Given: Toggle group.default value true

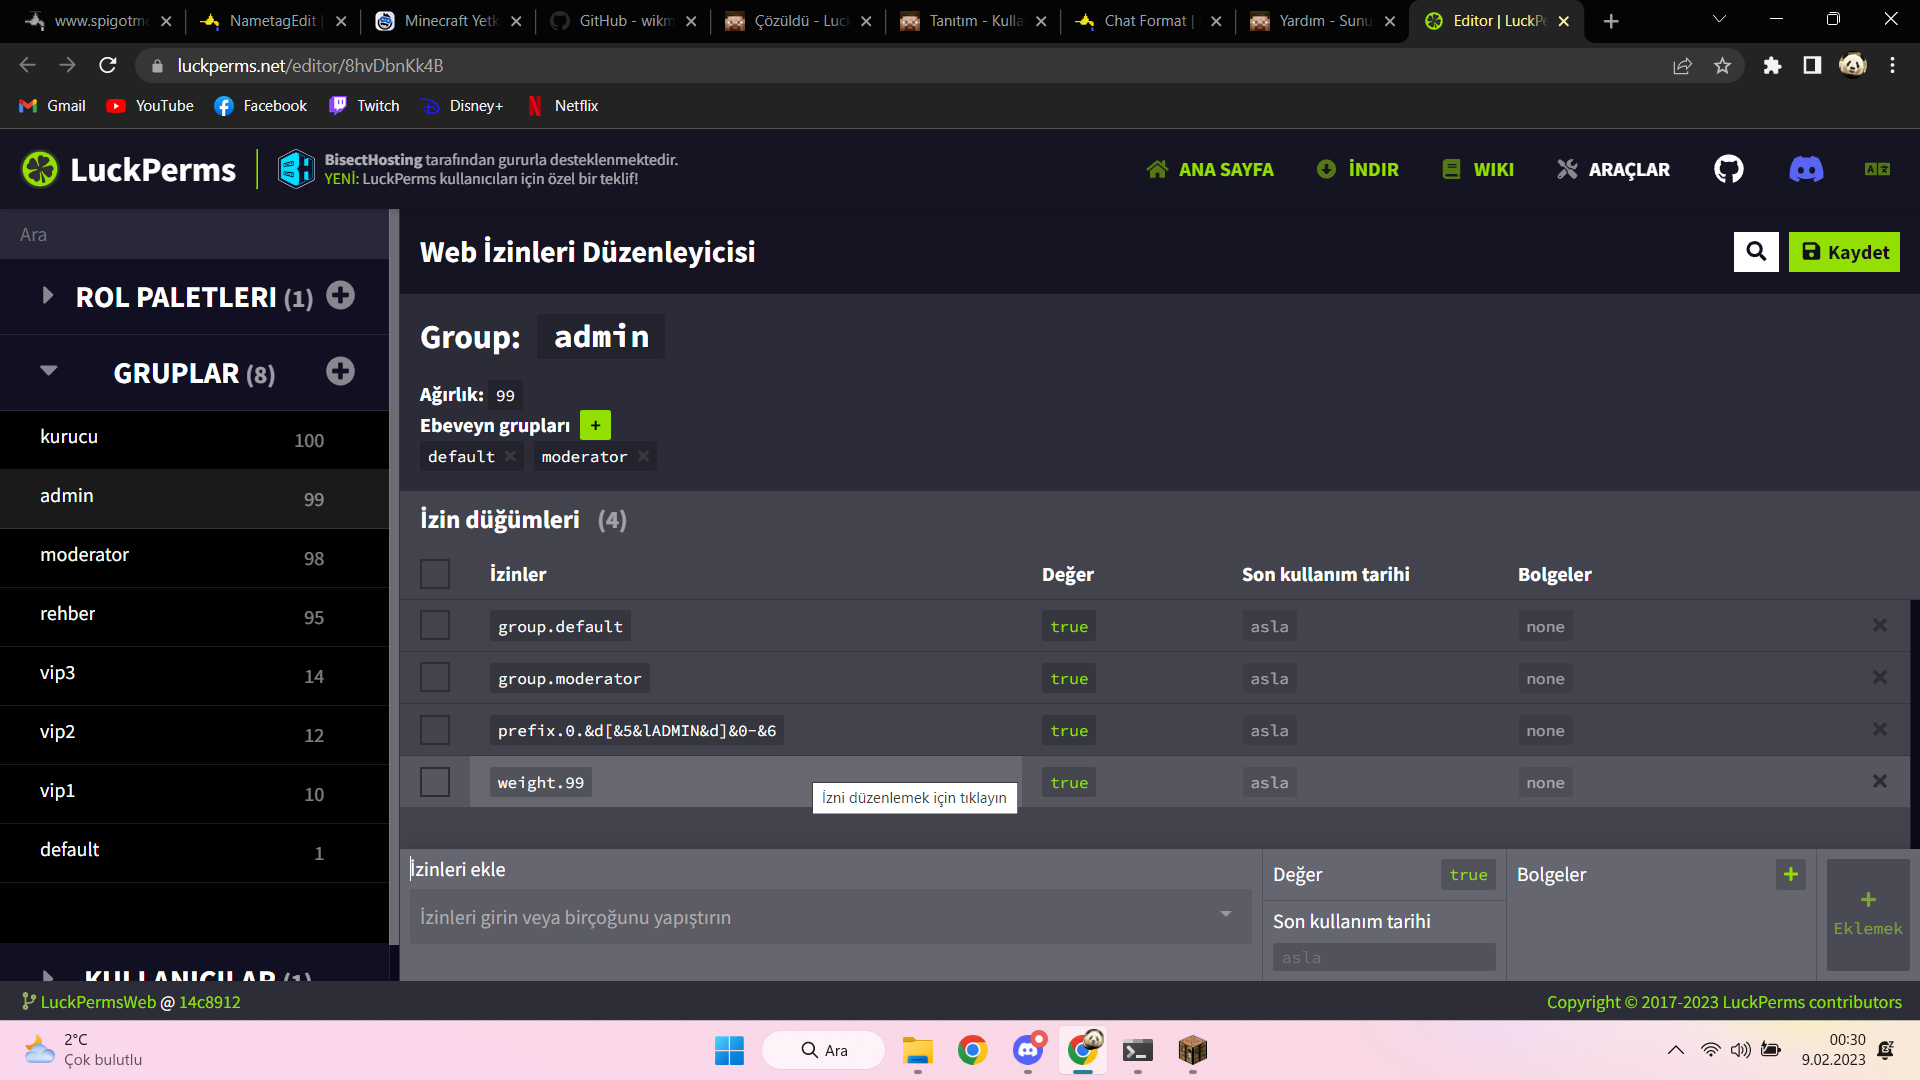Looking at the screenshot, I should click(x=1069, y=626).
